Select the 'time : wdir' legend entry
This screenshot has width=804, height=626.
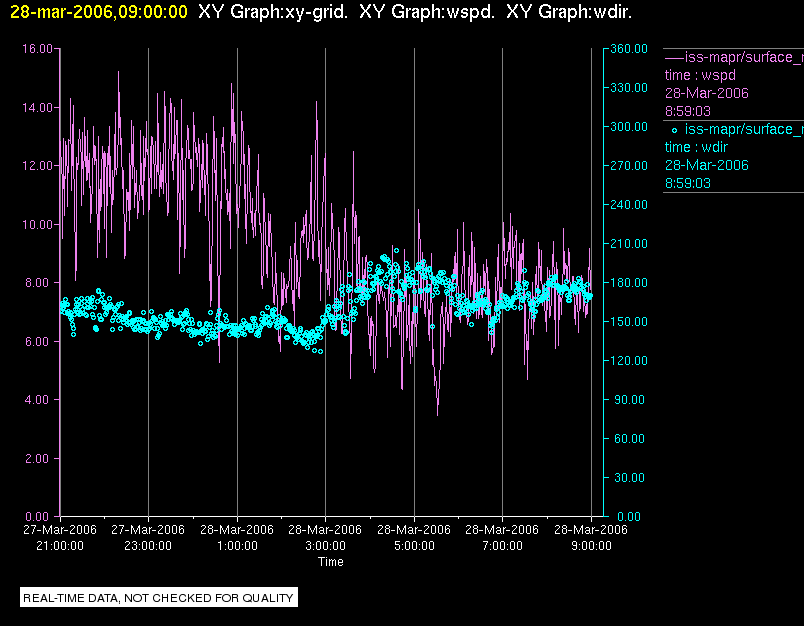[x=699, y=147]
